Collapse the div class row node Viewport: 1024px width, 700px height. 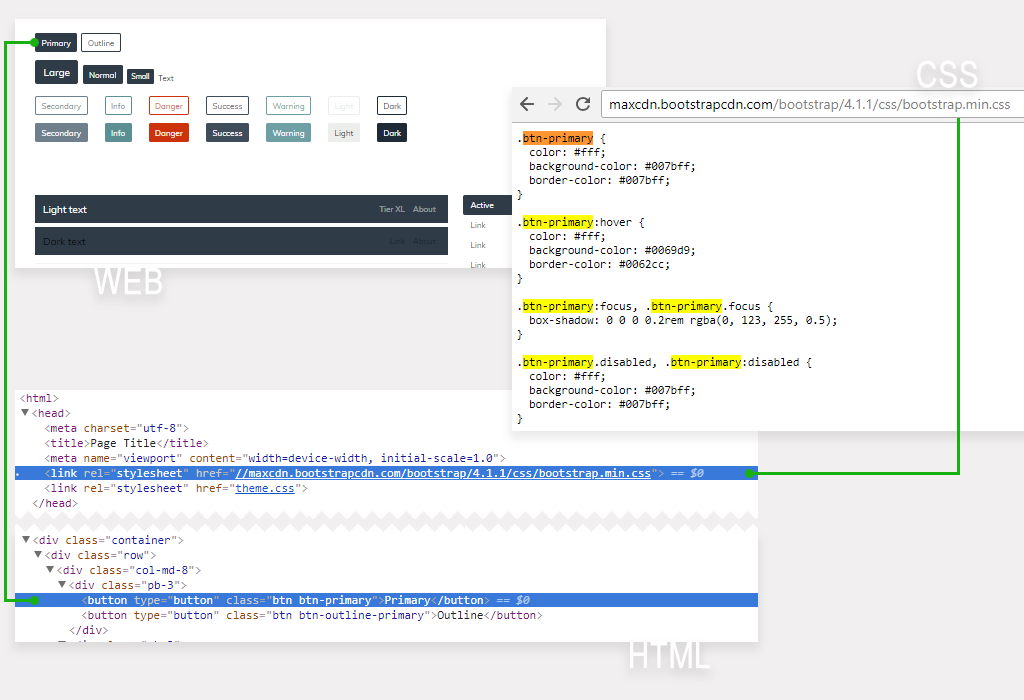coord(37,554)
